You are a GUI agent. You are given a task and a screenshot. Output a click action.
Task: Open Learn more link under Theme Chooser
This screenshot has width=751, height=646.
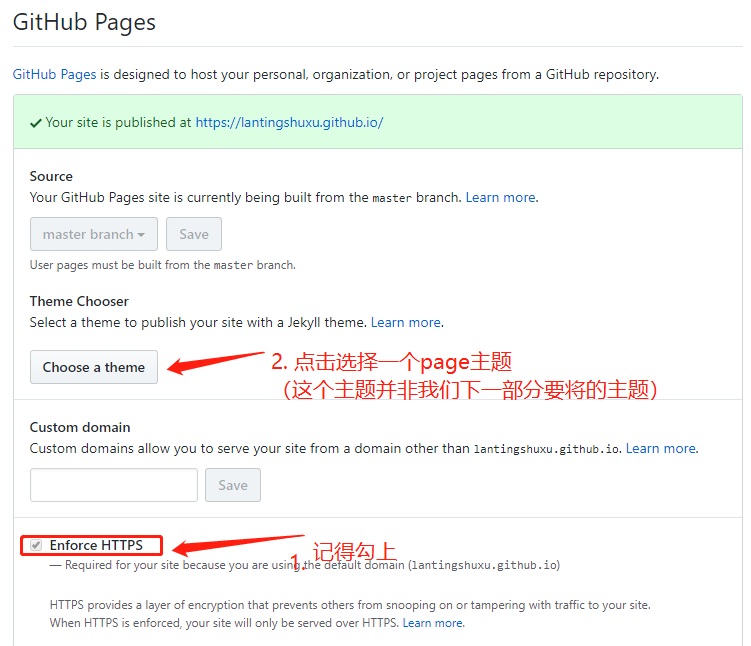pyautogui.click(x=406, y=322)
